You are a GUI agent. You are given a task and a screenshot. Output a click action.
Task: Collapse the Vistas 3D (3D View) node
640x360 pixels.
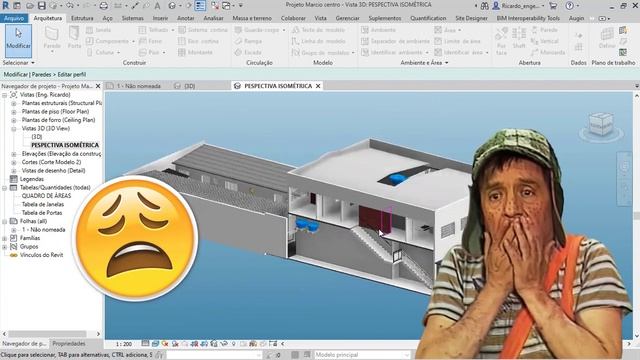[x=13, y=129]
